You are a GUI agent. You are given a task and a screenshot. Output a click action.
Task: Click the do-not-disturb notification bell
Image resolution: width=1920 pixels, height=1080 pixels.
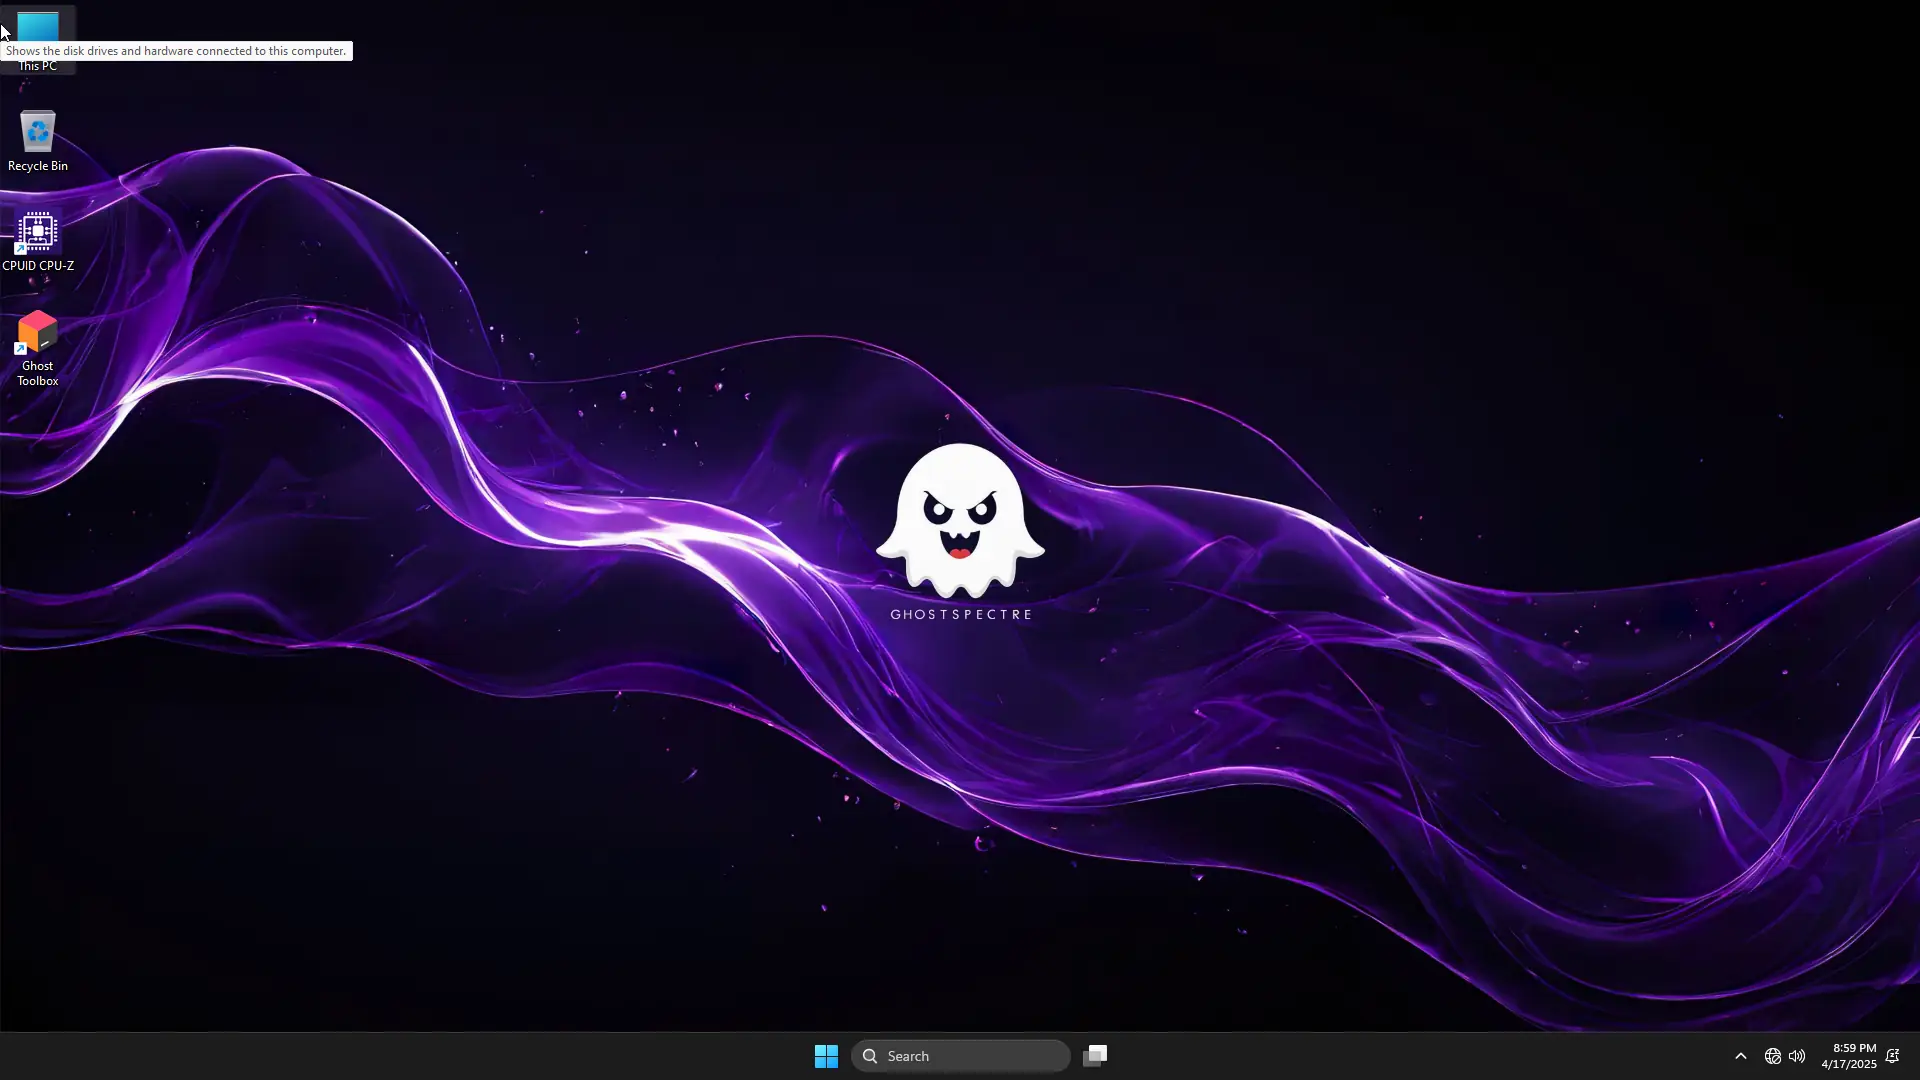pyautogui.click(x=1892, y=1056)
